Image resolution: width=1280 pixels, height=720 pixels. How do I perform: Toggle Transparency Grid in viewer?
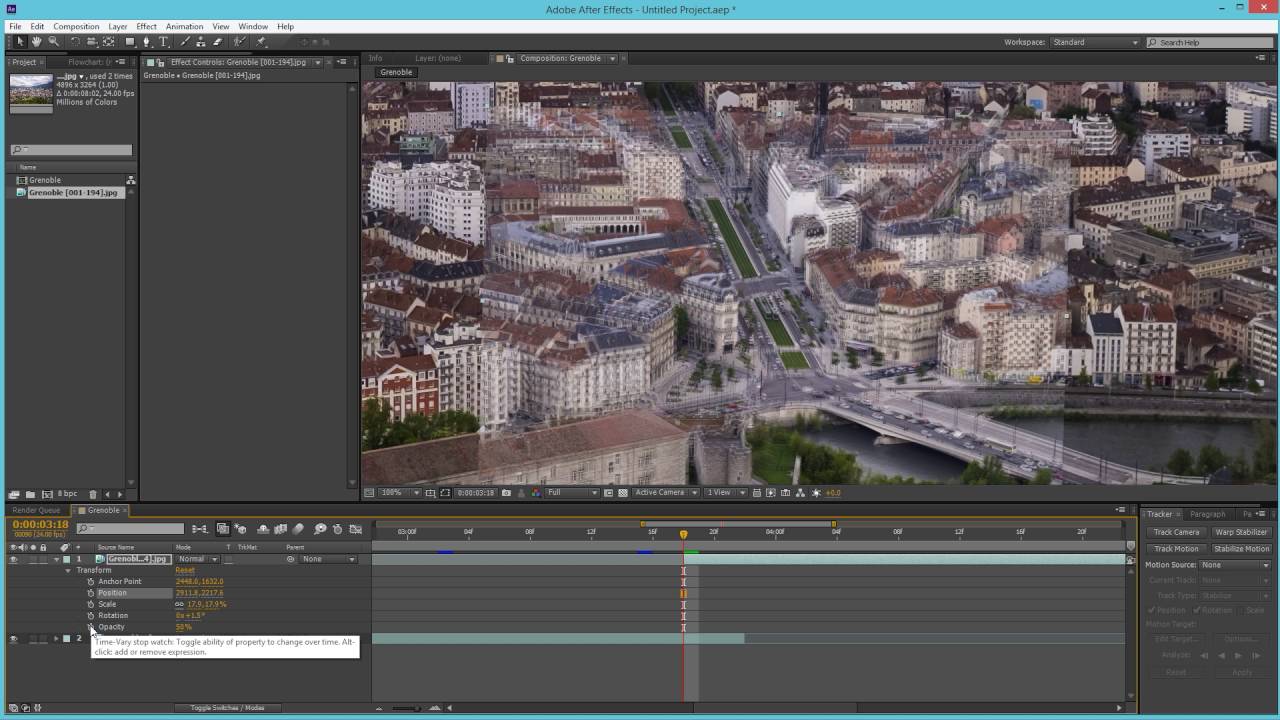623,492
